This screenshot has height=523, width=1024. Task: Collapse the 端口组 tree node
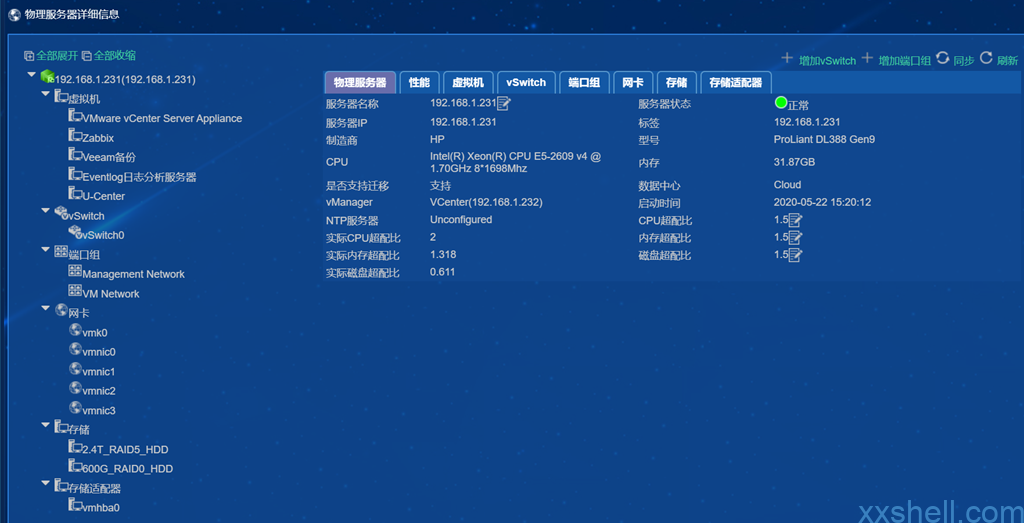pos(46,250)
